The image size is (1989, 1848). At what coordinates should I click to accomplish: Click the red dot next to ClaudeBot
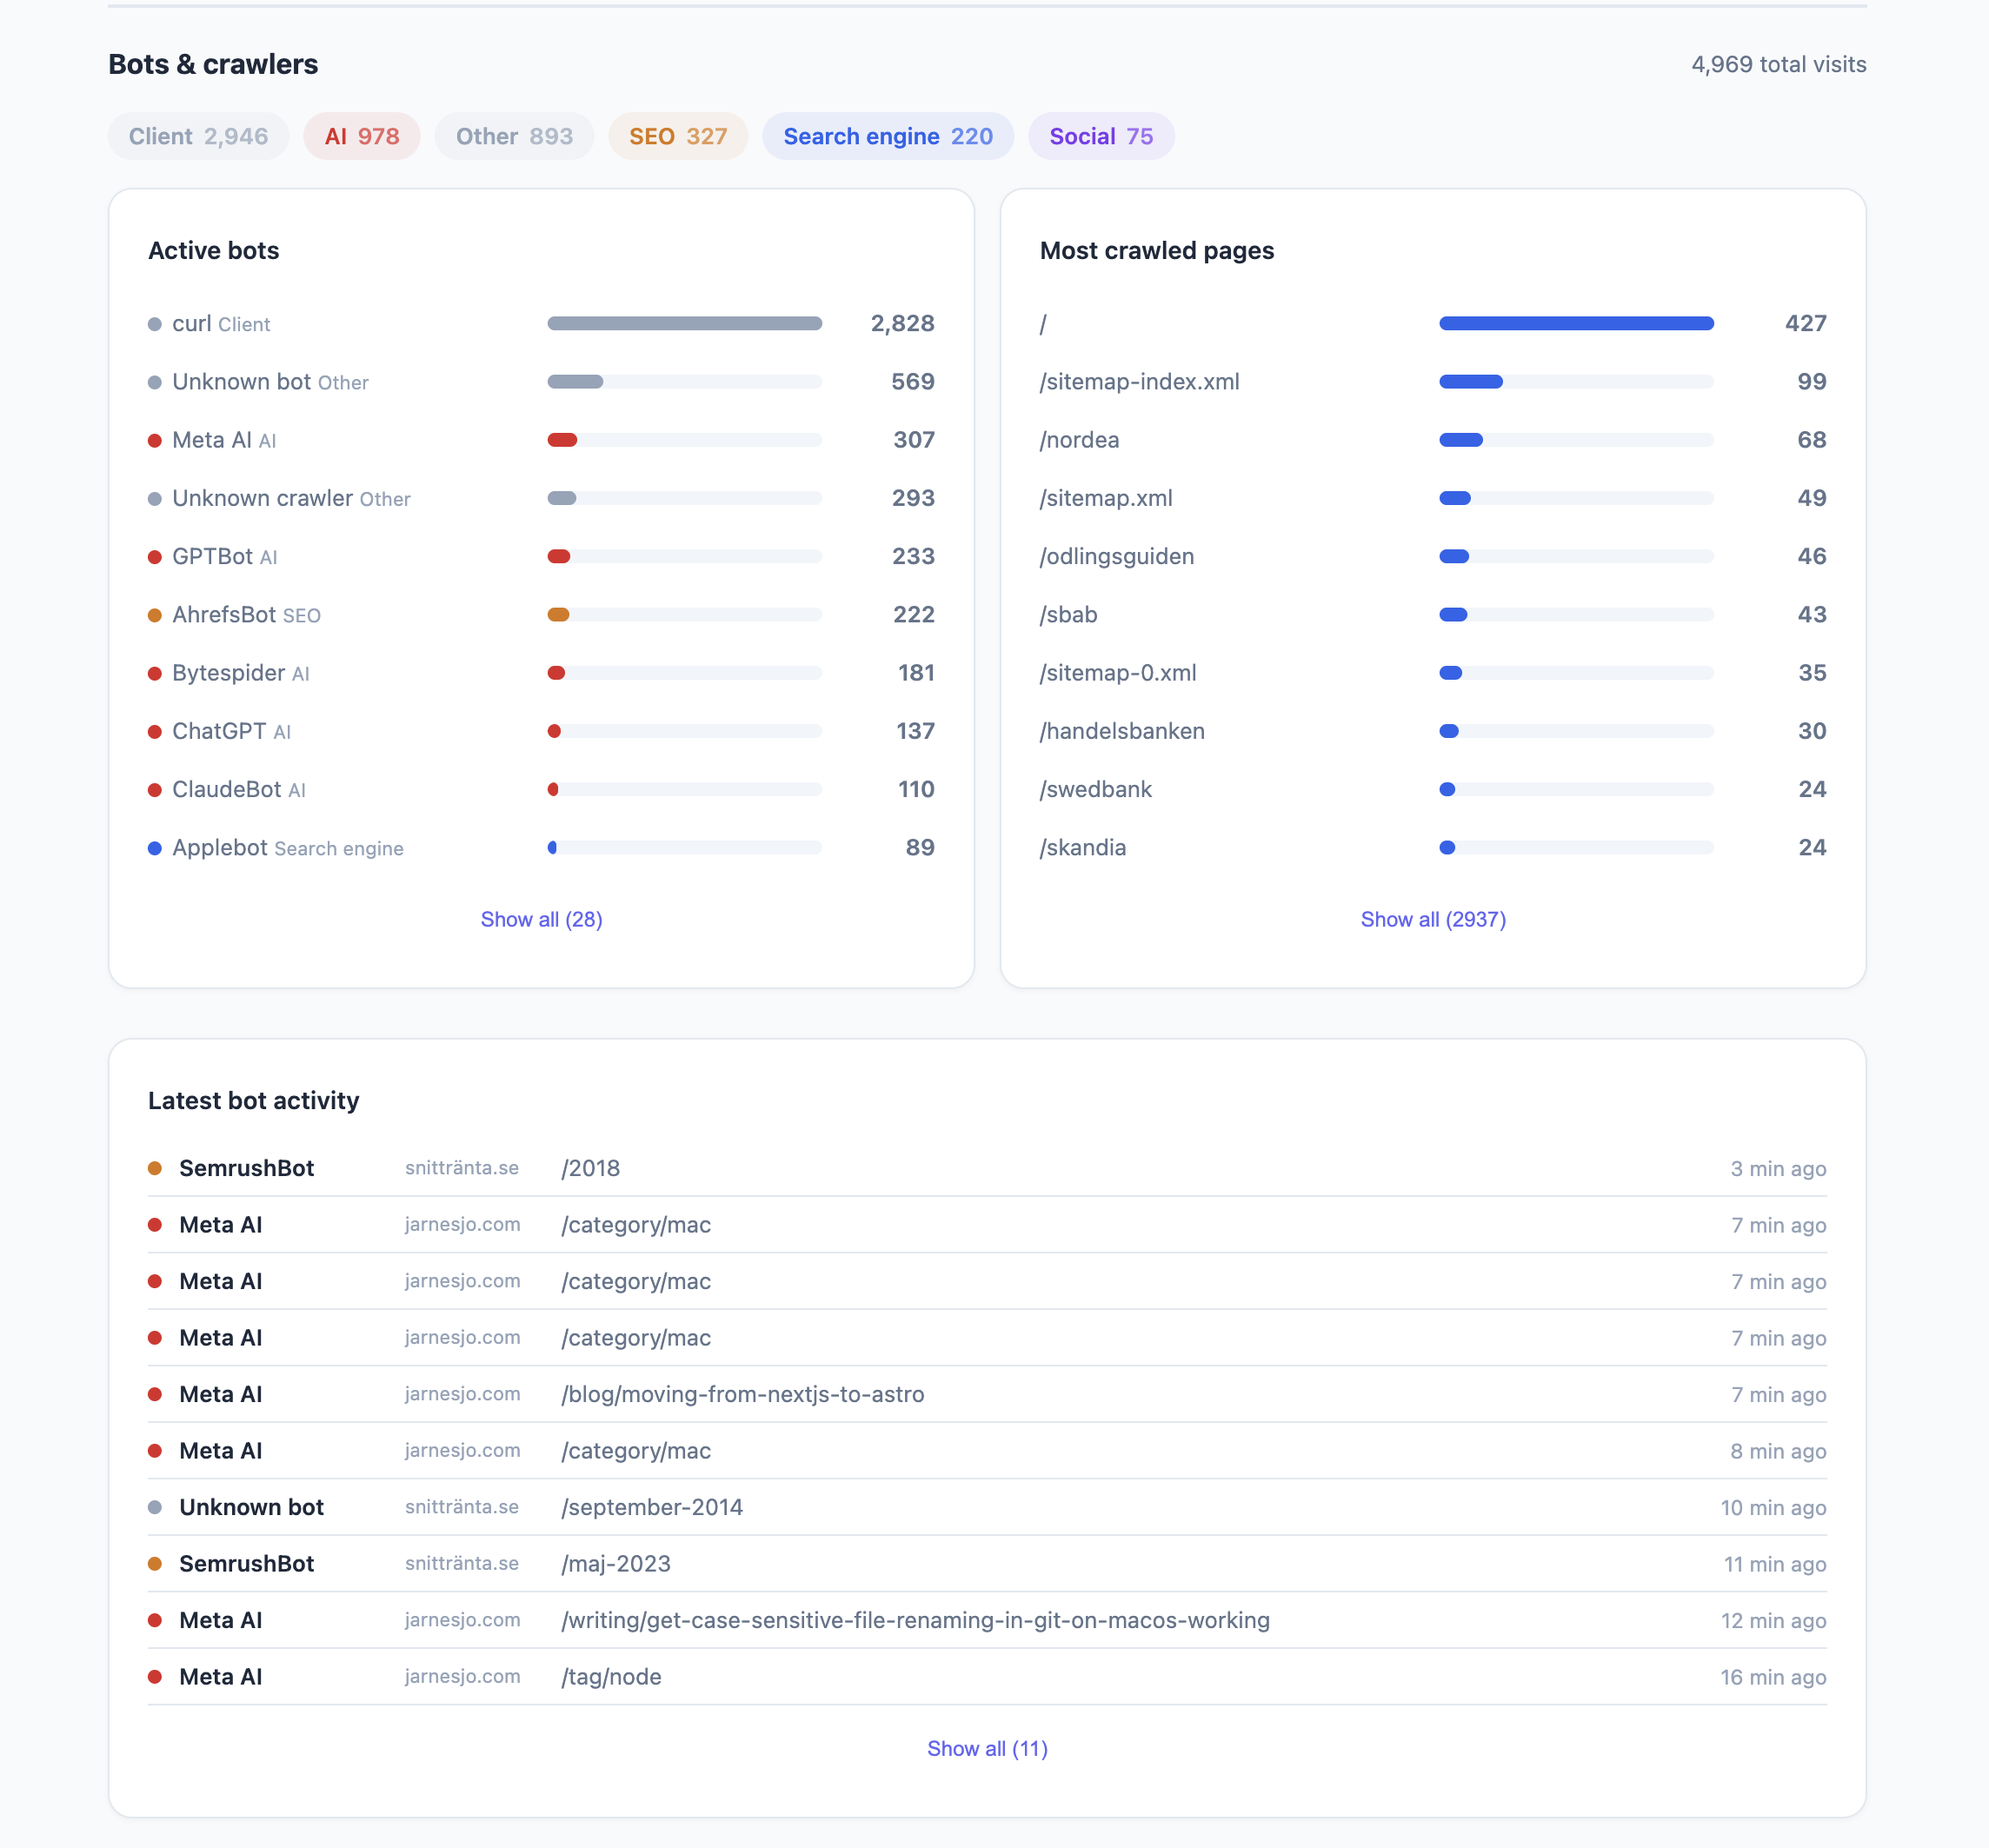tap(155, 788)
